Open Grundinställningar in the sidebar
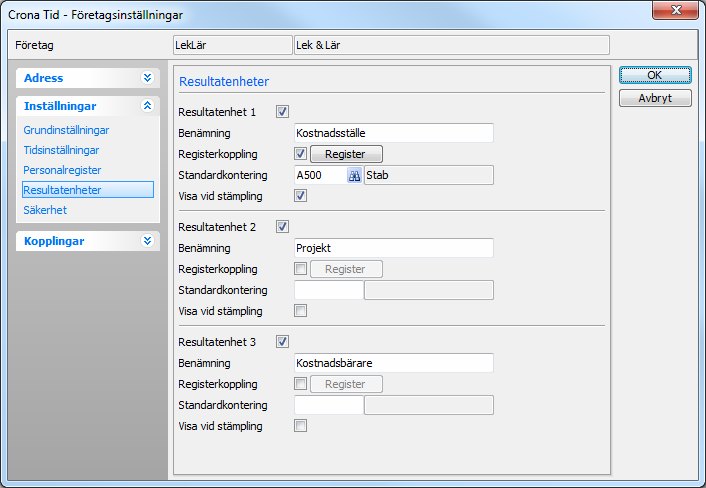 pyautogui.click(x=66, y=130)
